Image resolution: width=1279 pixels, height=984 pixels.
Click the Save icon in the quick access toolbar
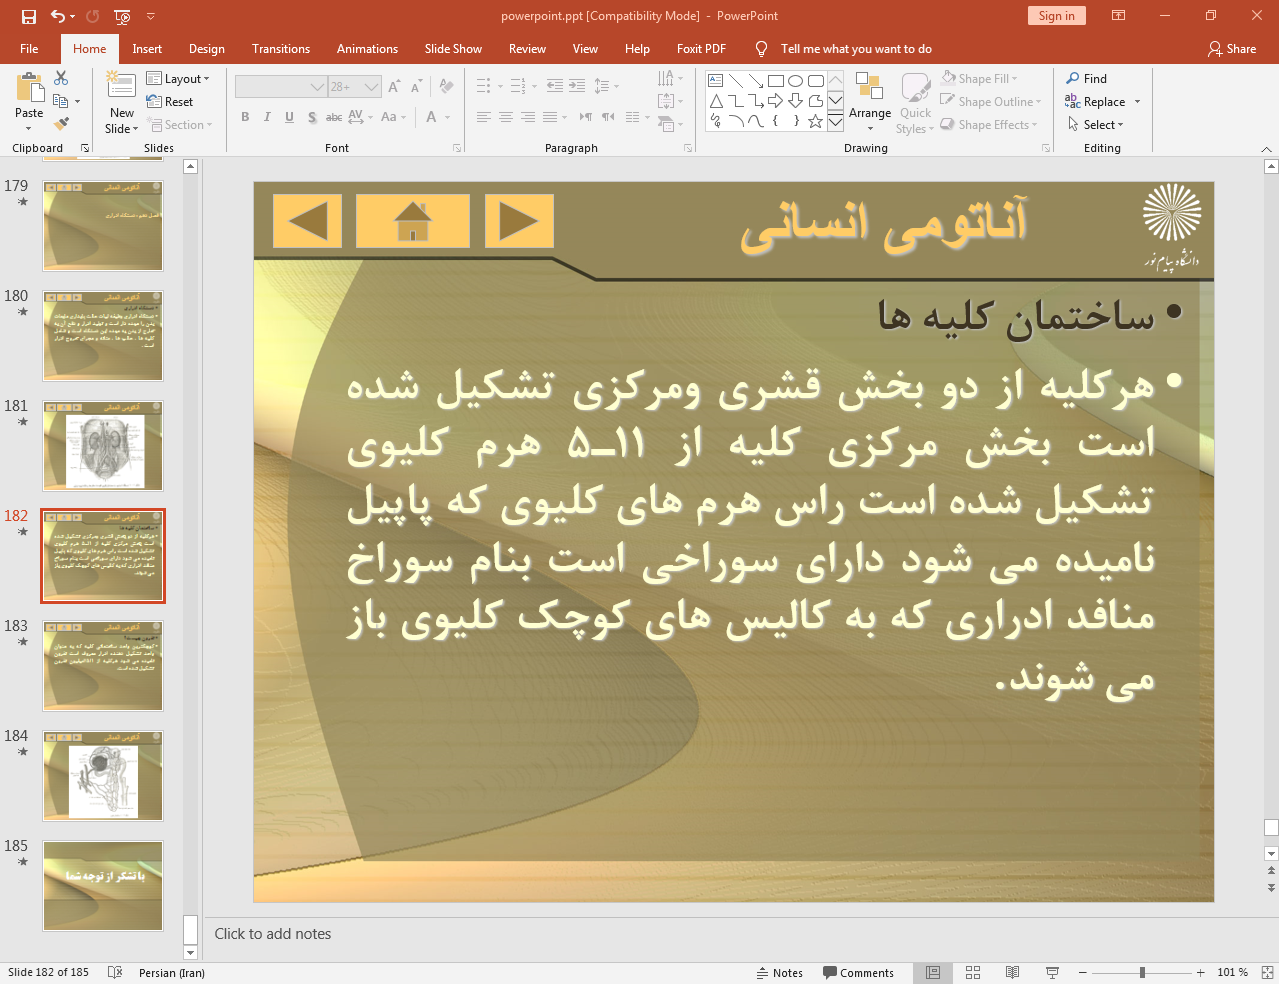(x=28, y=16)
